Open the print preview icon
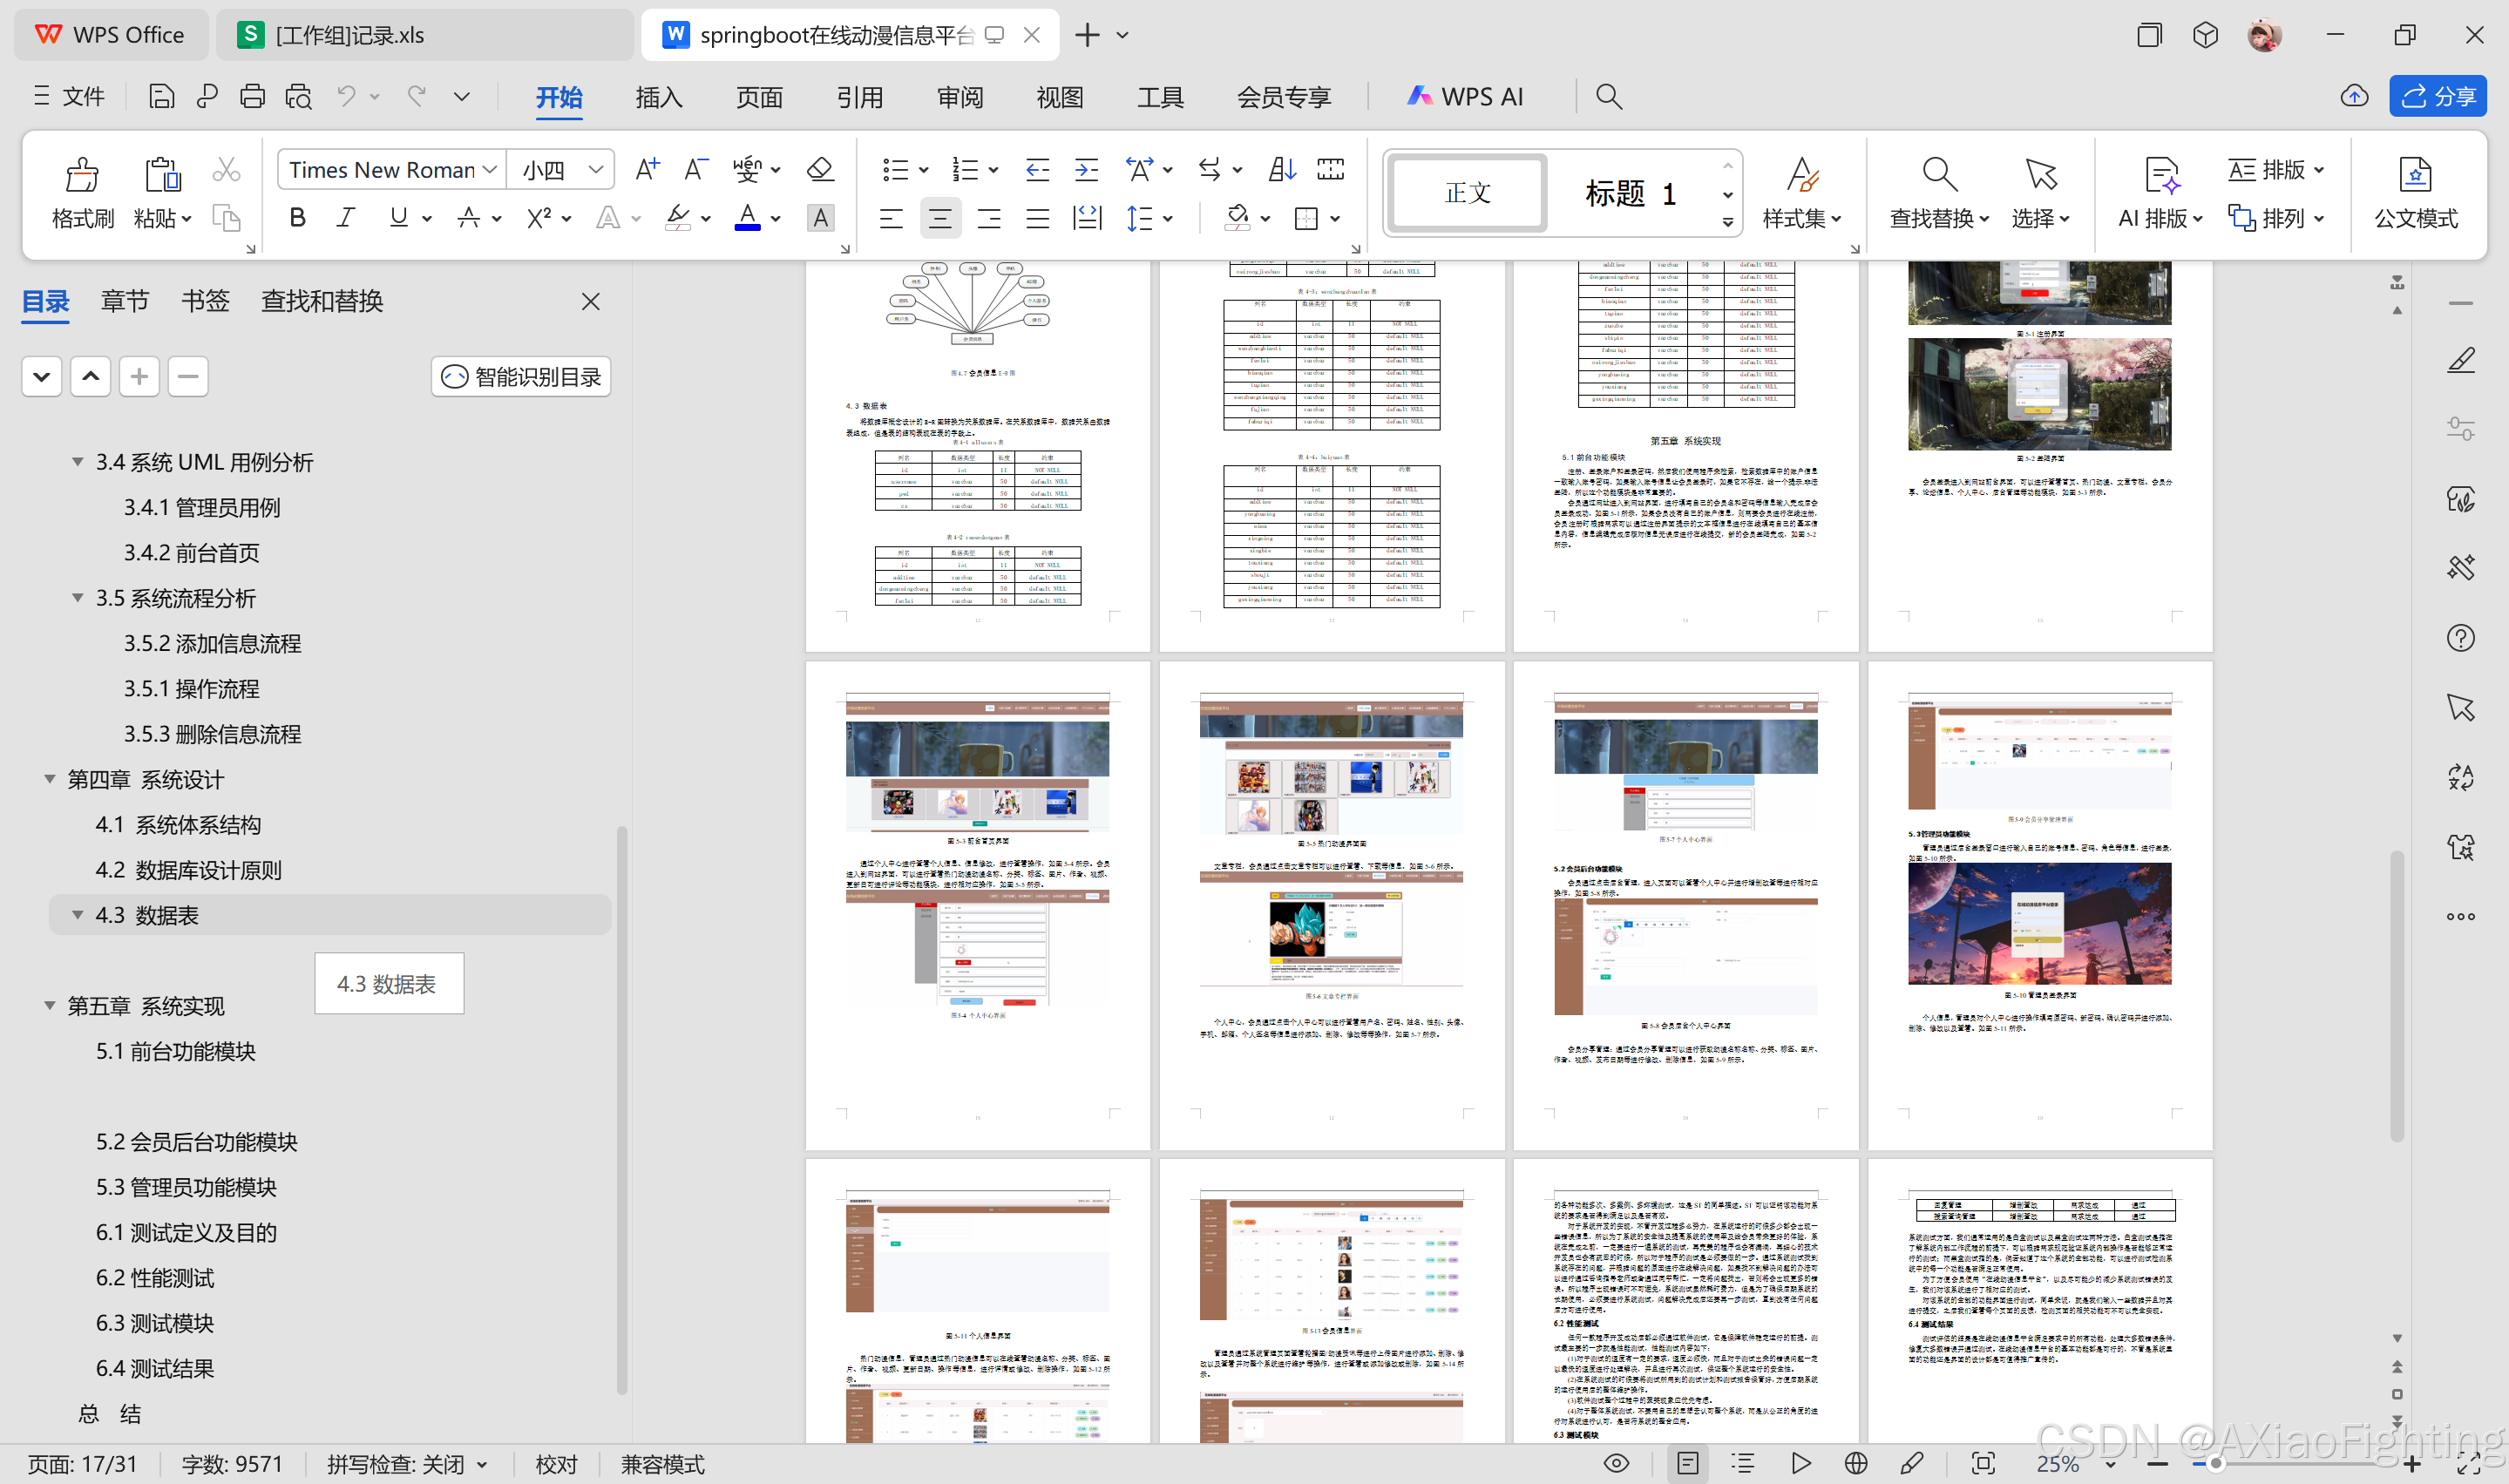Screen dimensions: 2509x1484 298,96
